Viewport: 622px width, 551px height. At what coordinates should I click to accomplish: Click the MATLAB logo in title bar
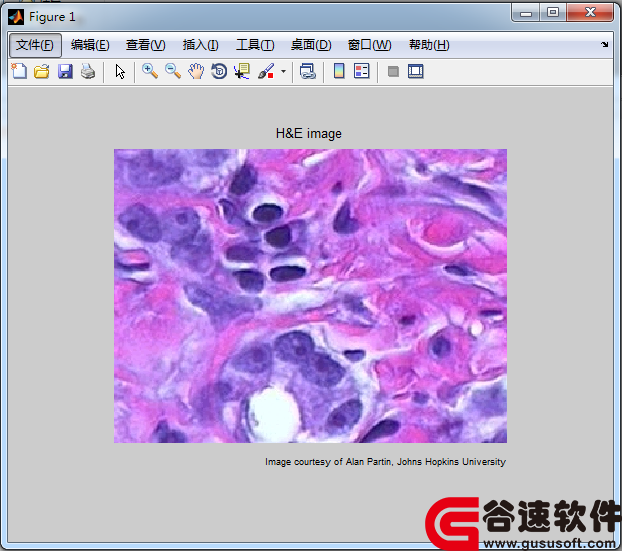click(x=16, y=17)
